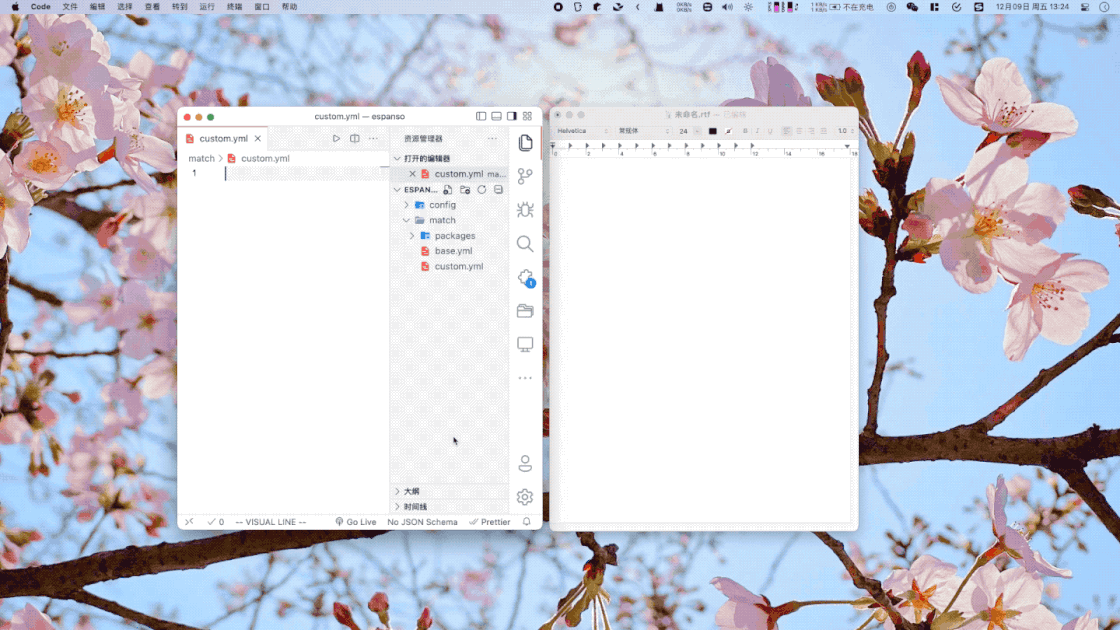Open the Source Control view in activity bar

click(x=525, y=177)
